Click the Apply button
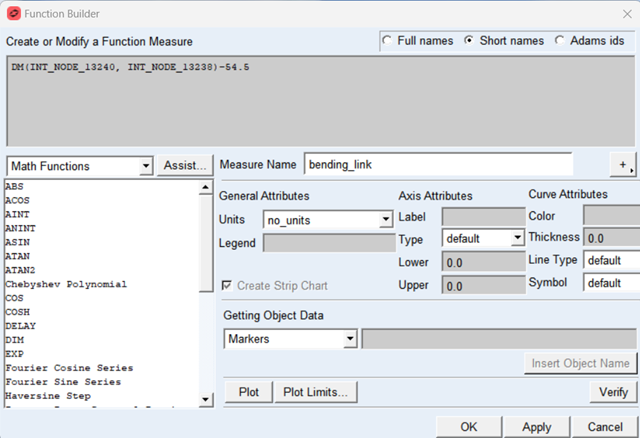640x438 pixels. coord(537,426)
